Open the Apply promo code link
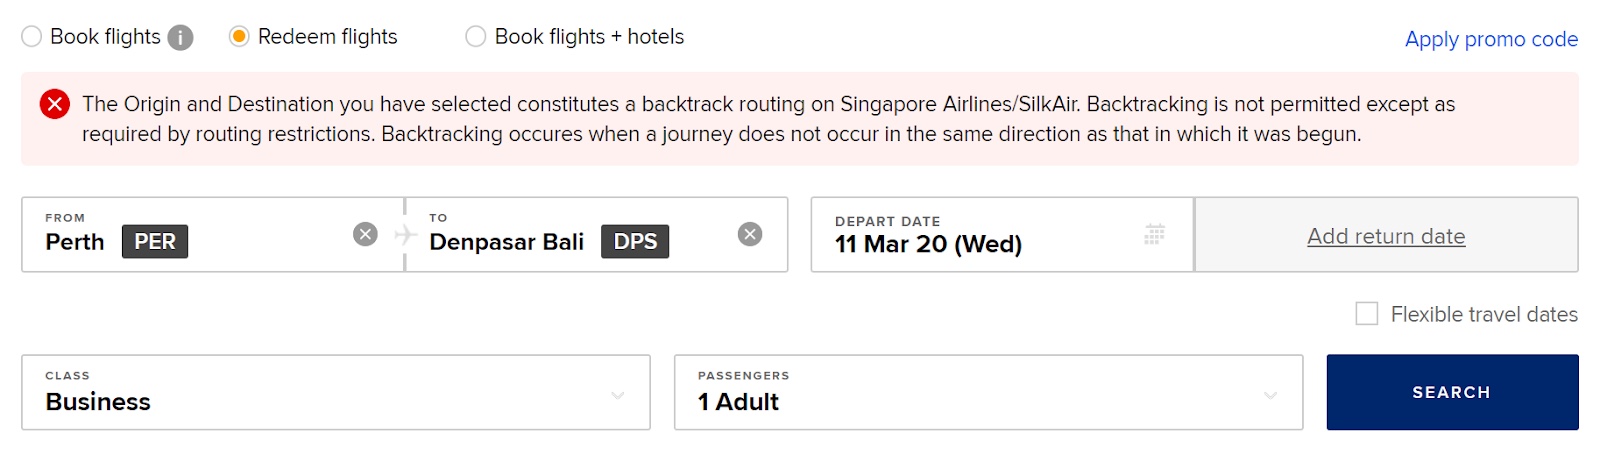The width and height of the screenshot is (1600, 455). [x=1491, y=39]
